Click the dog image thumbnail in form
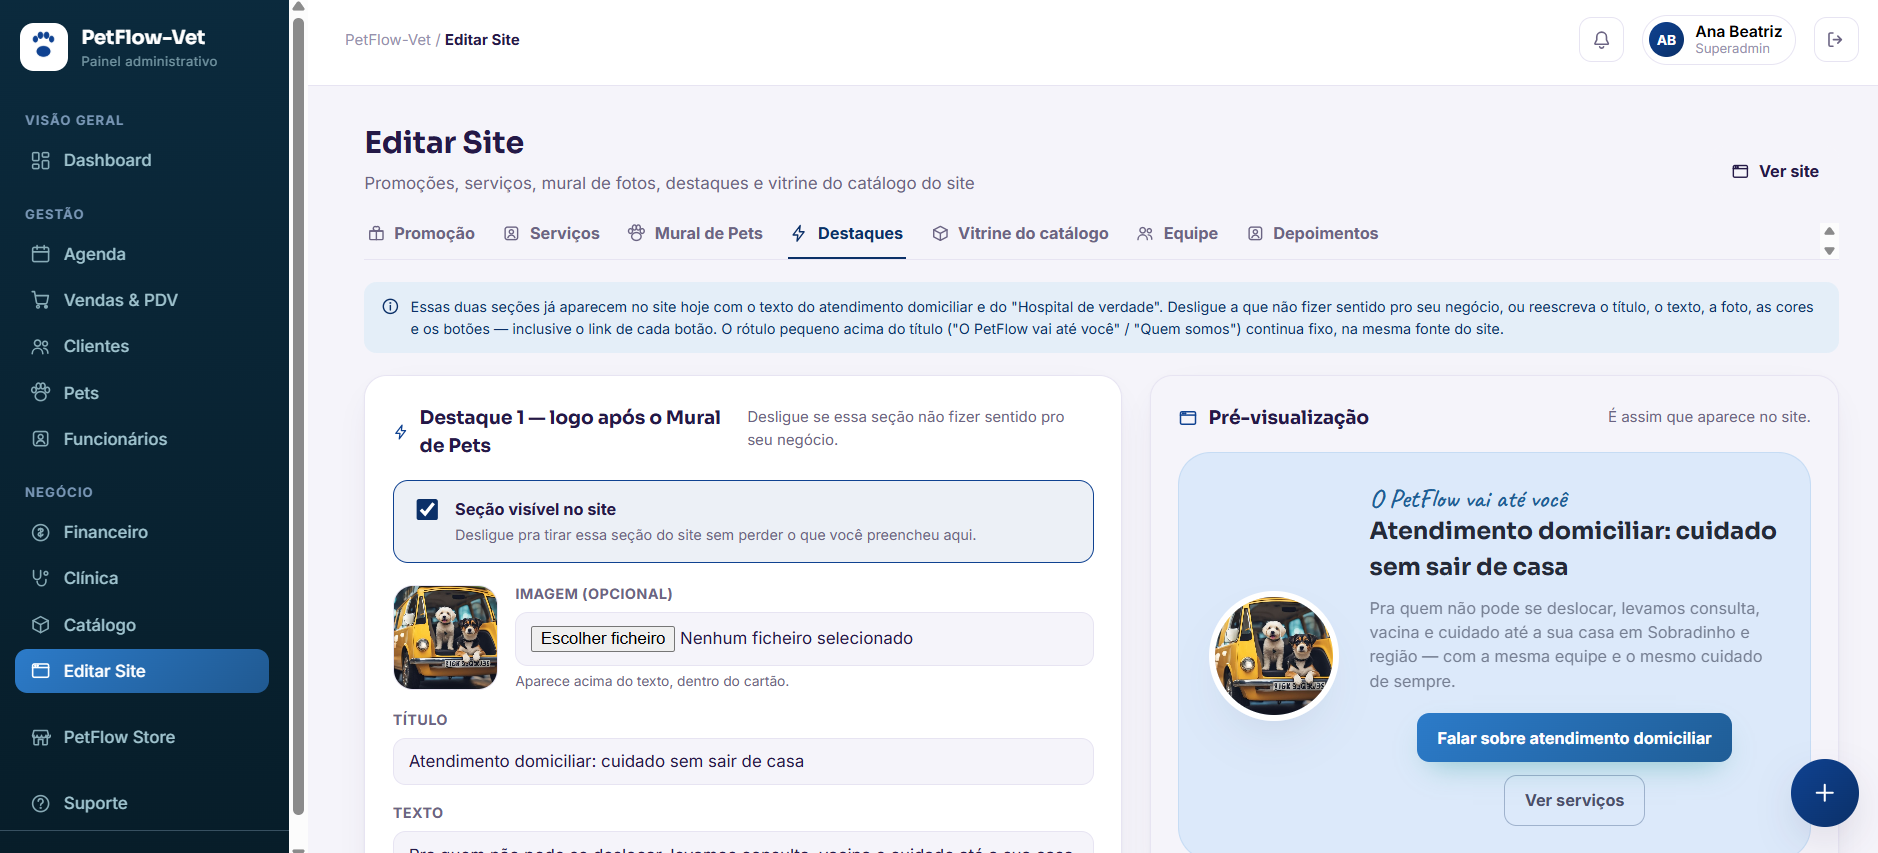The height and width of the screenshot is (853, 1878). [x=445, y=637]
